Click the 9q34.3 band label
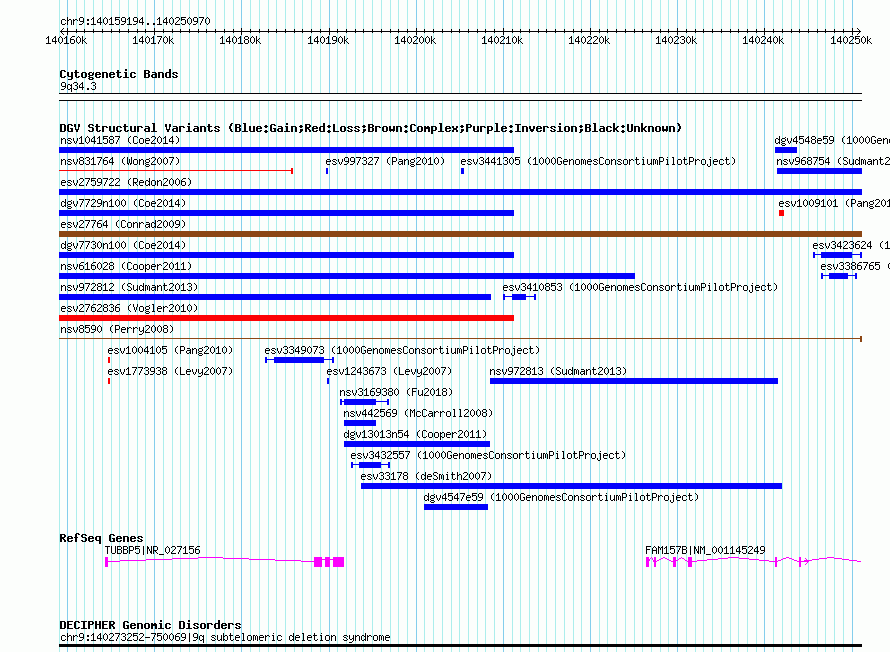The width and height of the screenshot is (890, 652). coord(78,86)
